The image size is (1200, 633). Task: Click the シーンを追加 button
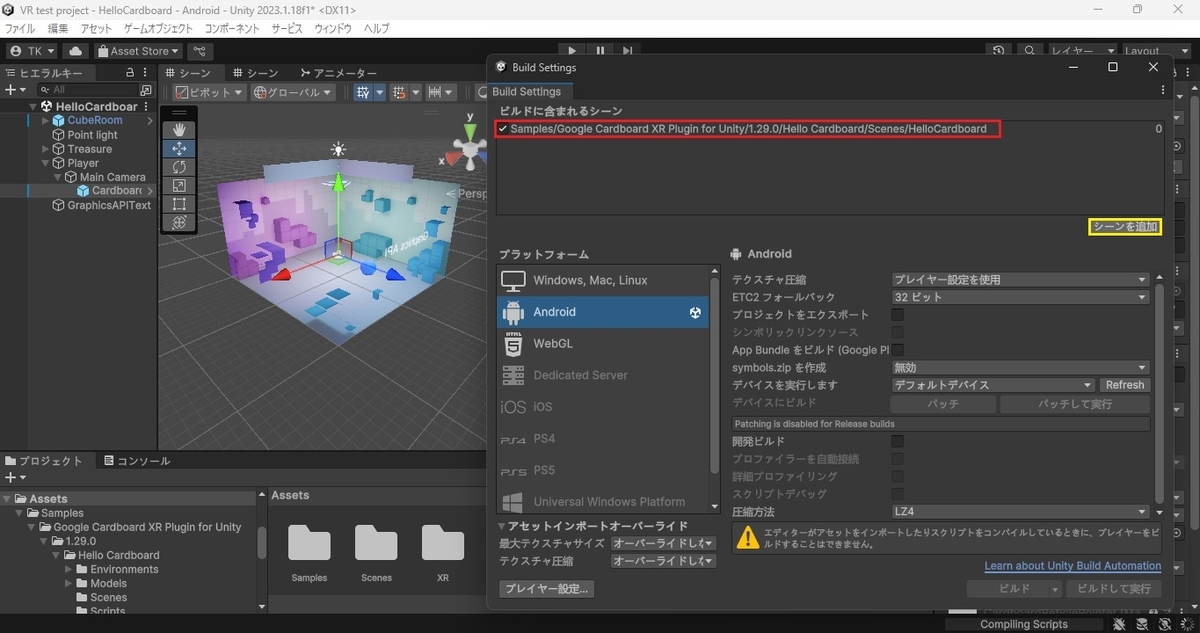1125,227
